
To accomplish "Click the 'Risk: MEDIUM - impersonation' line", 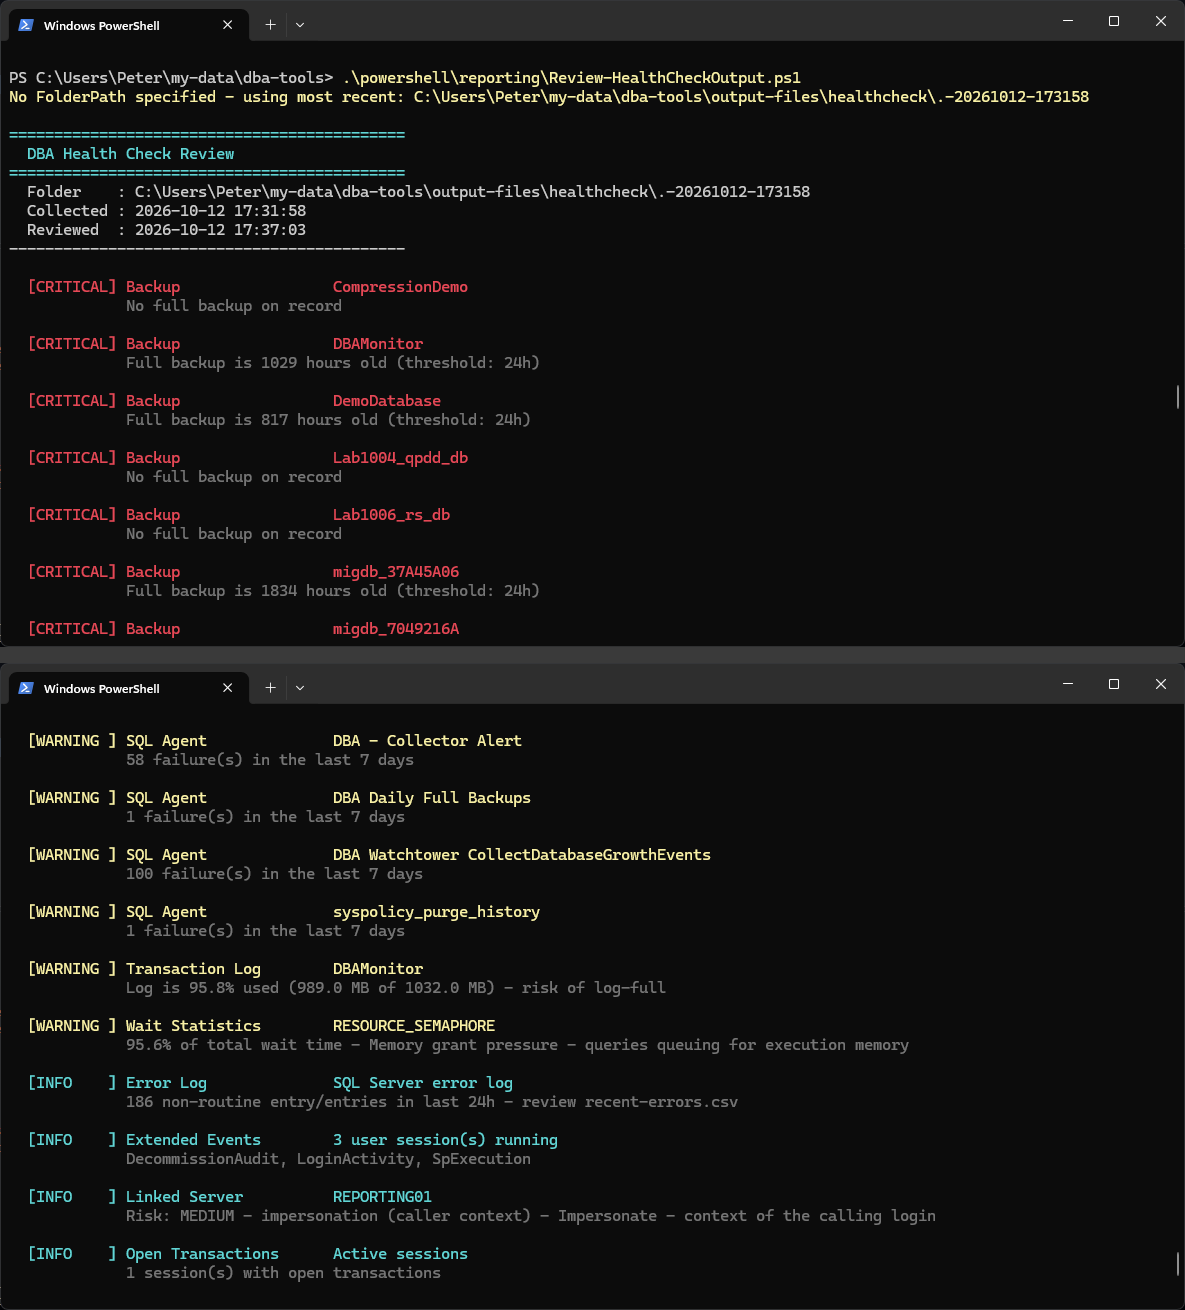I will coord(531,1216).
